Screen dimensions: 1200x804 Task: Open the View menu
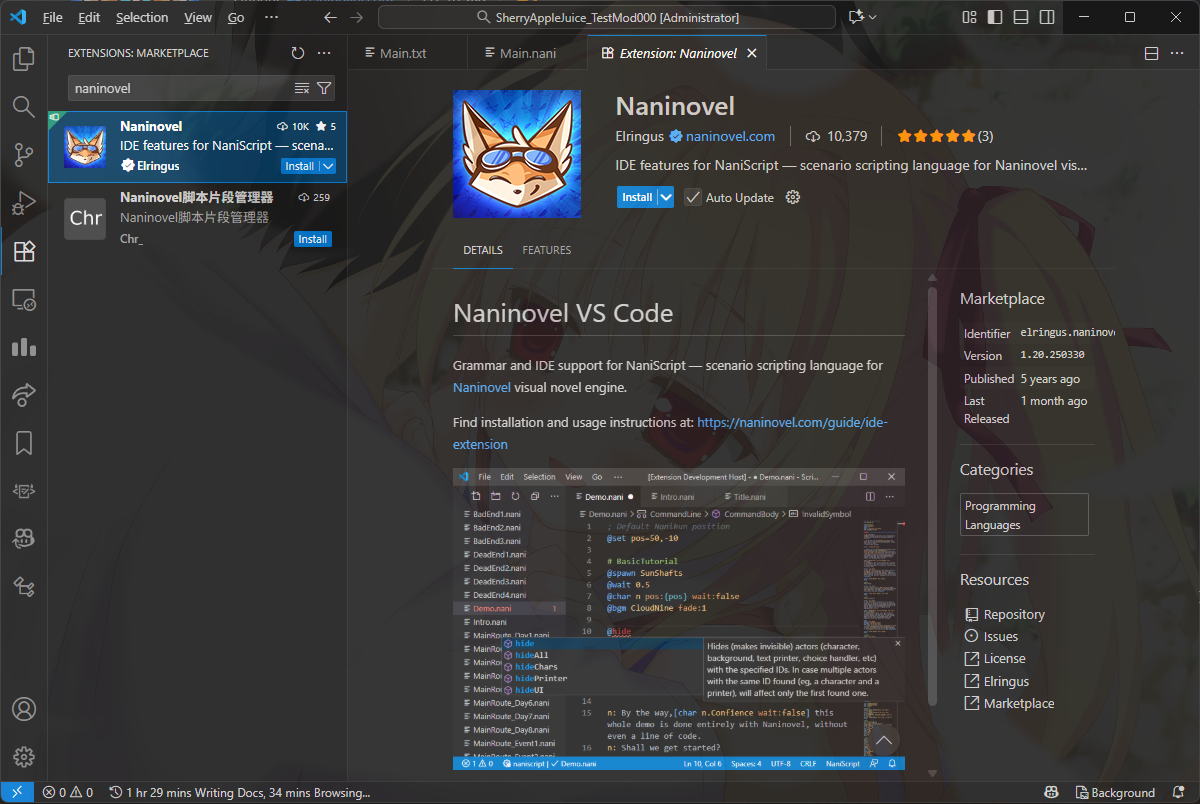tap(197, 17)
